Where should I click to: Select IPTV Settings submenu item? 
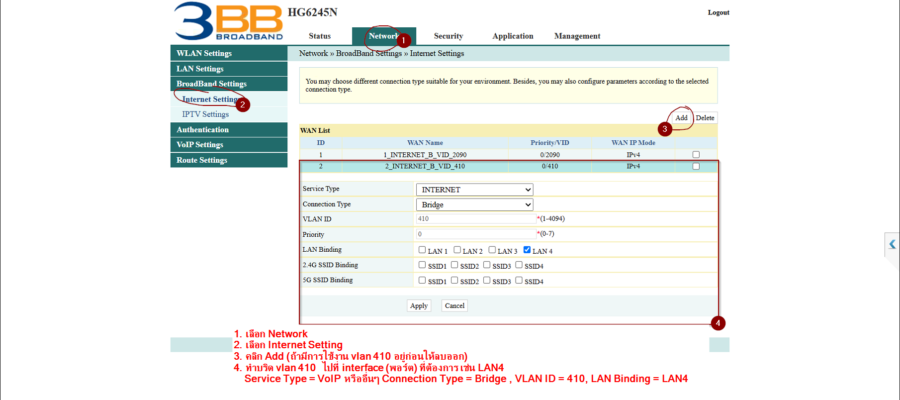pos(205,114)
